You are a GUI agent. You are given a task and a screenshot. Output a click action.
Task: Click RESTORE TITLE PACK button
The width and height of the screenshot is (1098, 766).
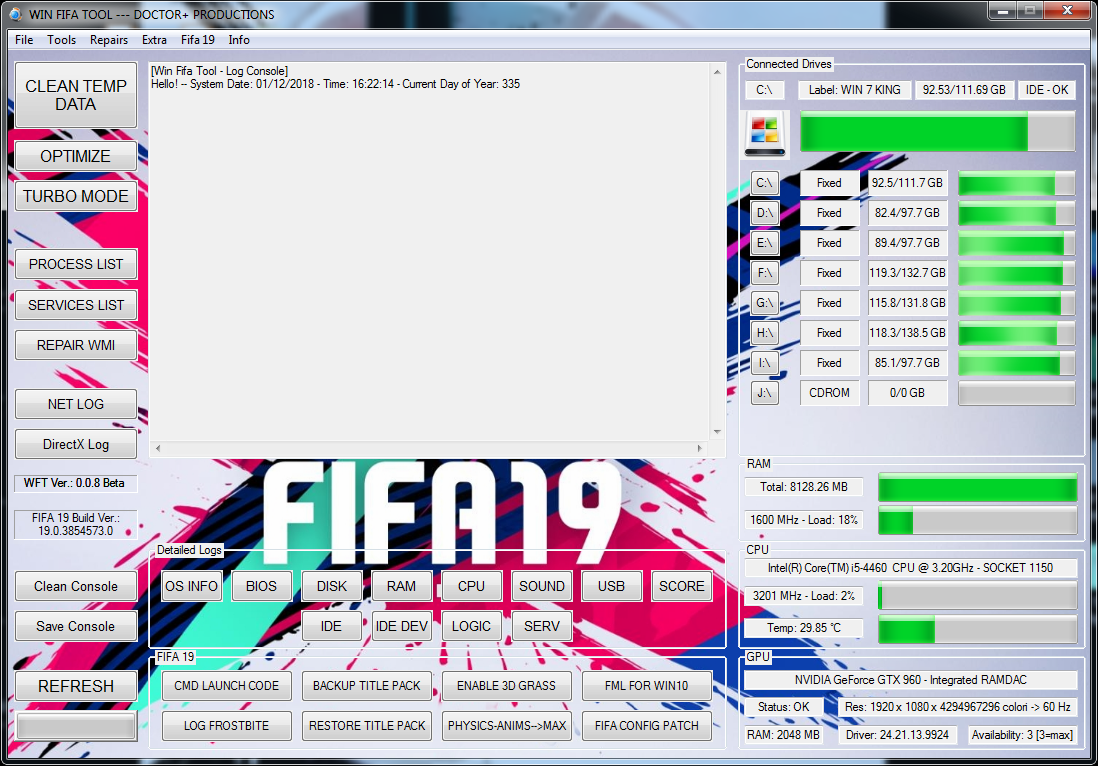366,725
